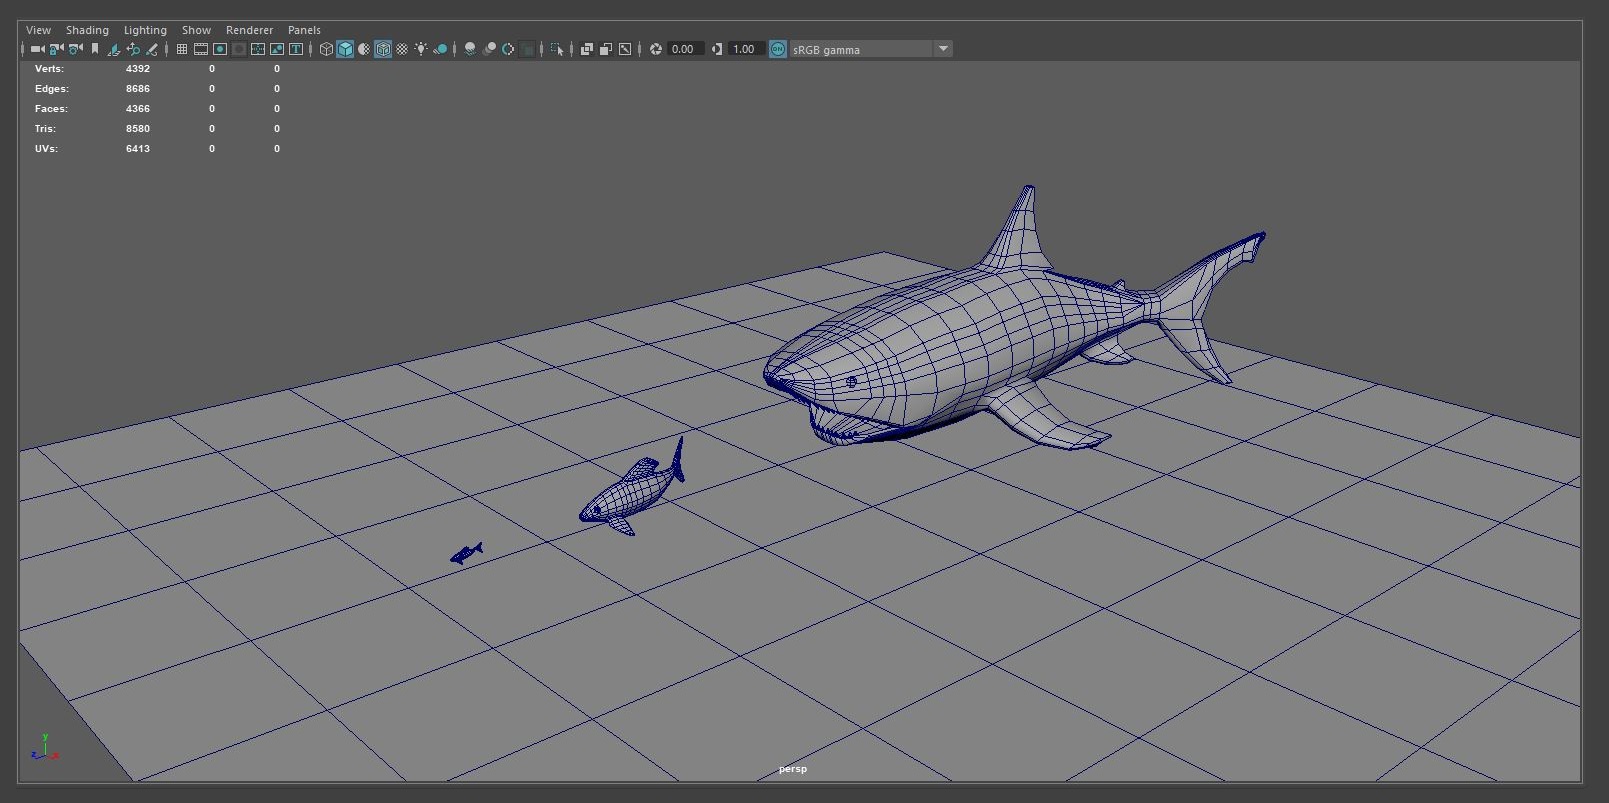The image size is (1609, 803).
Task: Toggle the color management ON button
Action: point(778,49)
